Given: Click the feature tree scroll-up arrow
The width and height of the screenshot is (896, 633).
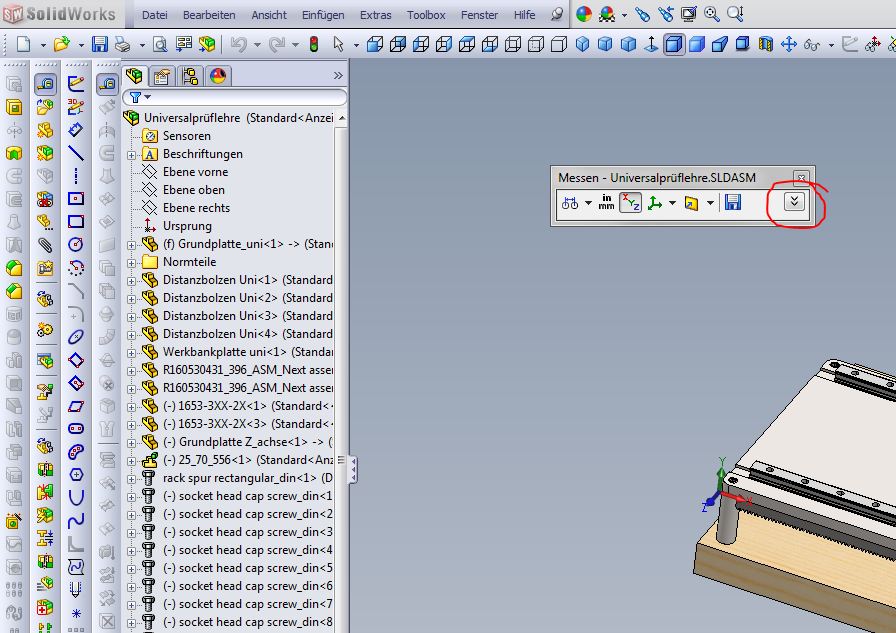Looking at the screenshot, I should (x=342, y=119).
